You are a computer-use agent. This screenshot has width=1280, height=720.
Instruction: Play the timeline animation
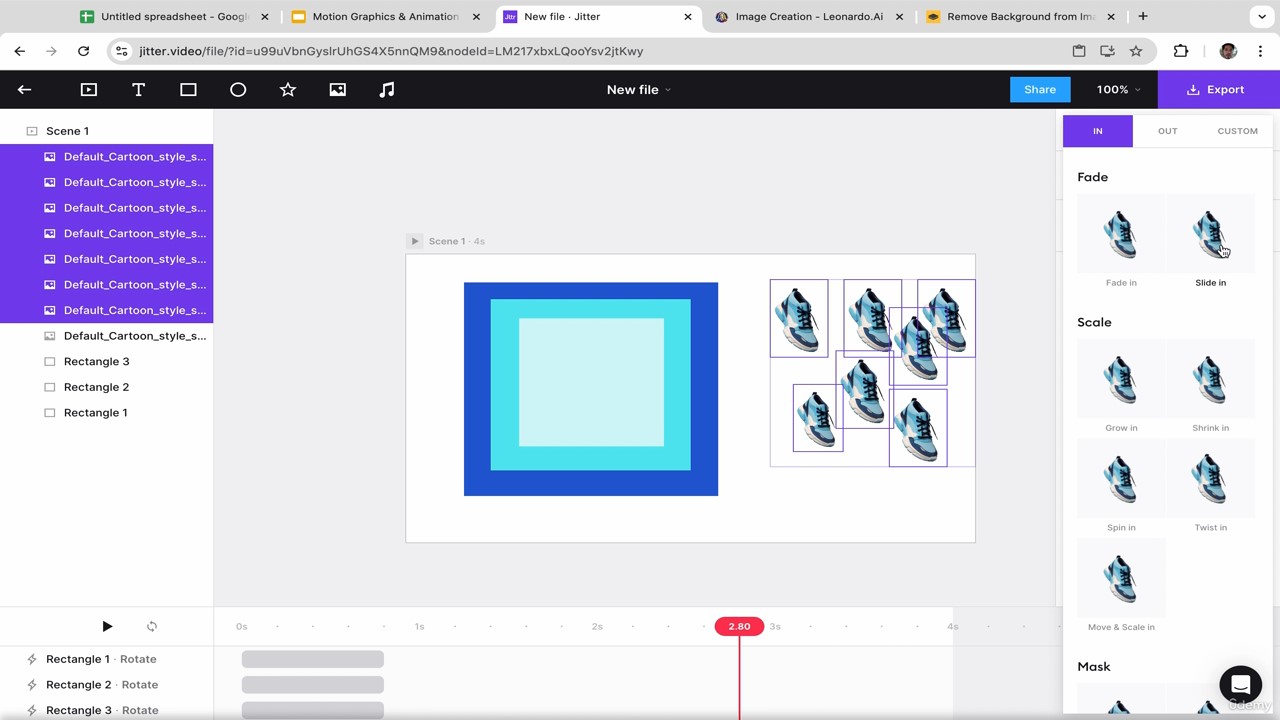coord(107,626)
